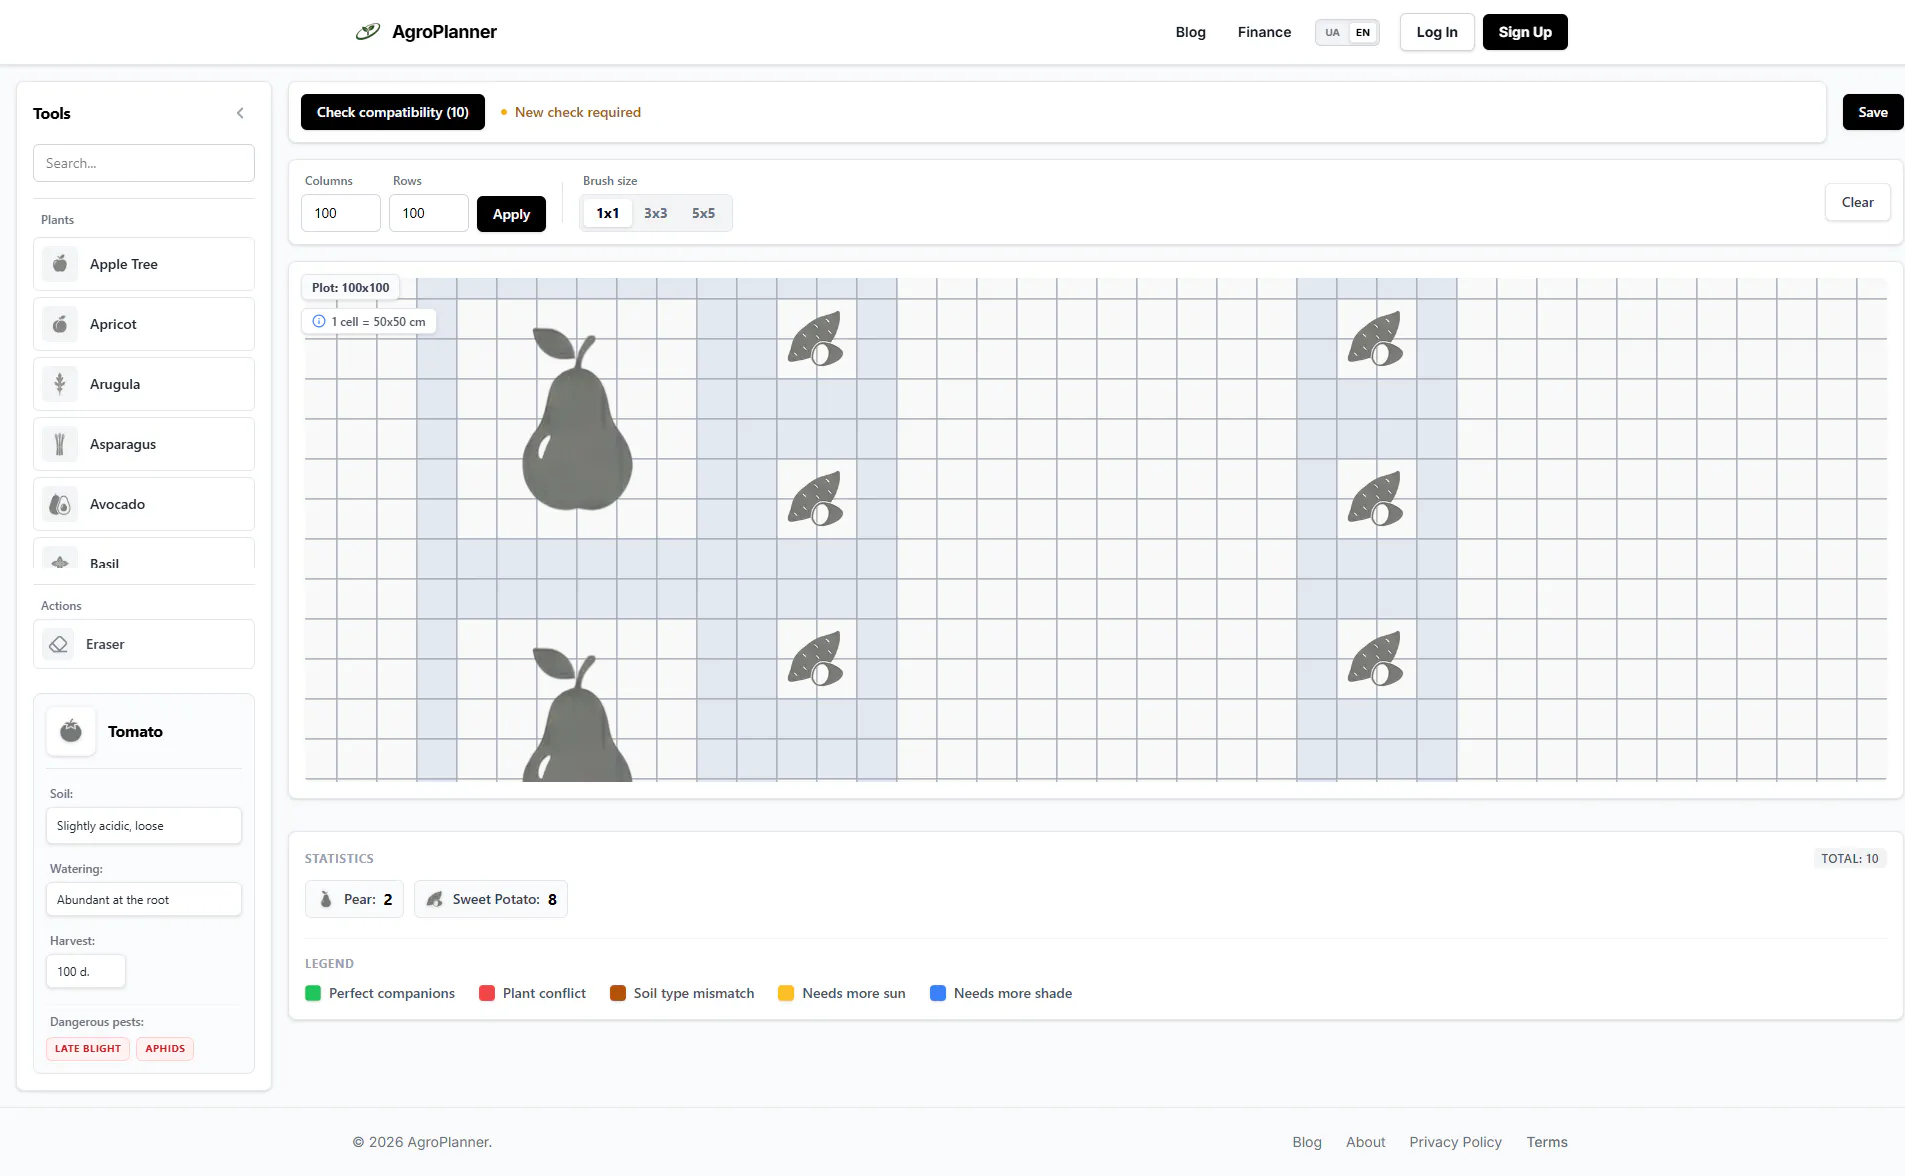
Task: Click the middle sweet potato in right column
Action: (1376, 499)
